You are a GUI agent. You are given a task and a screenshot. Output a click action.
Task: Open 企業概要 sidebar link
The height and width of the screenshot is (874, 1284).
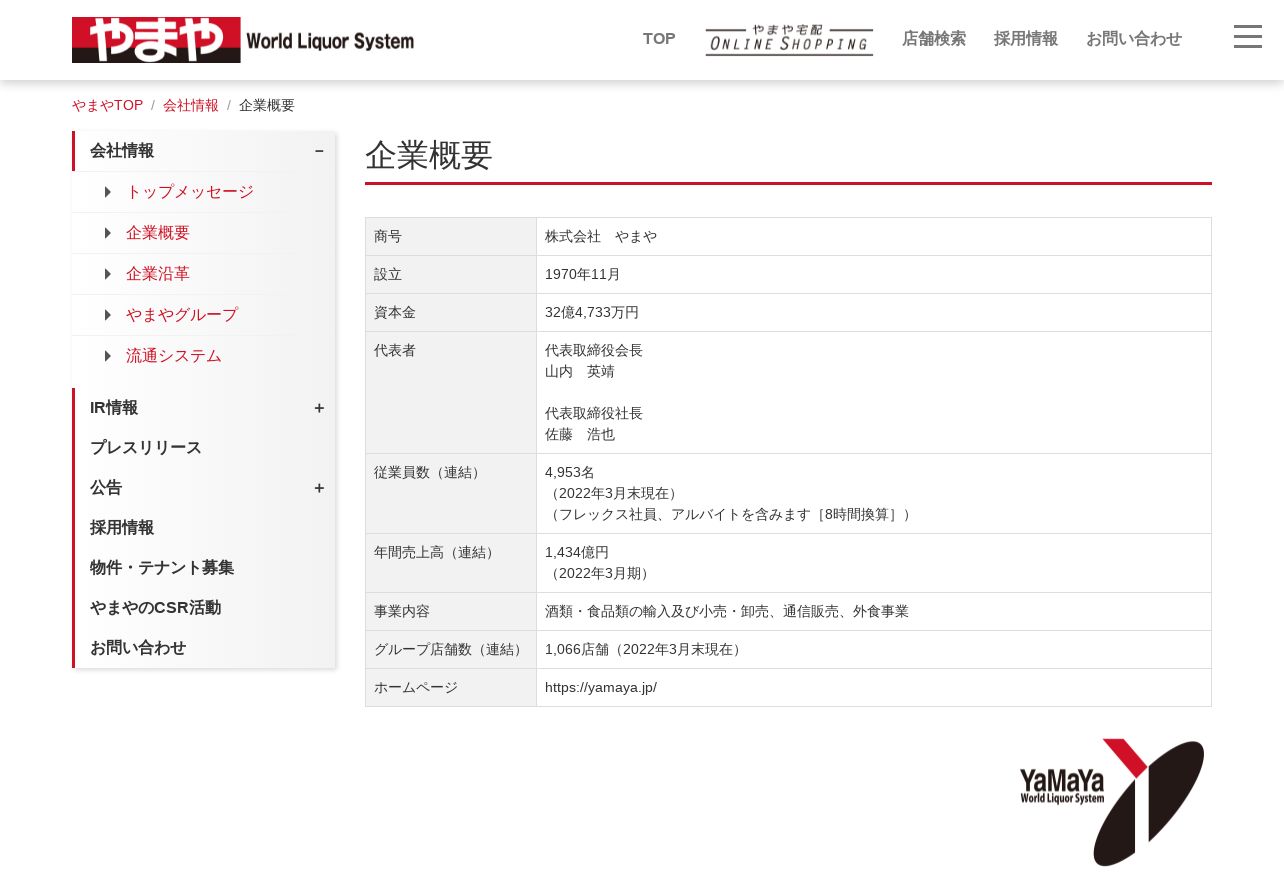click(158, 233)
